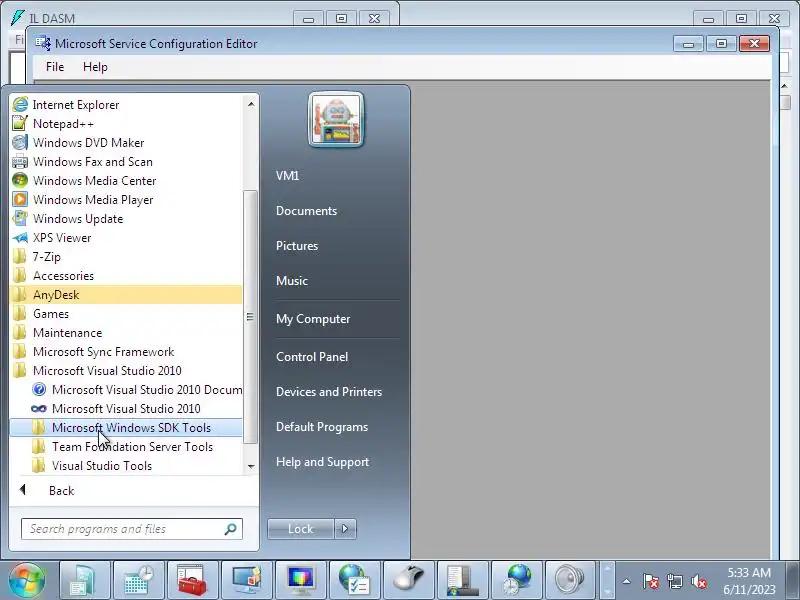This screenshot has width=800, height=600.
Task: Open Internet Explorer from the Start menu
Action: click(126, 105)
